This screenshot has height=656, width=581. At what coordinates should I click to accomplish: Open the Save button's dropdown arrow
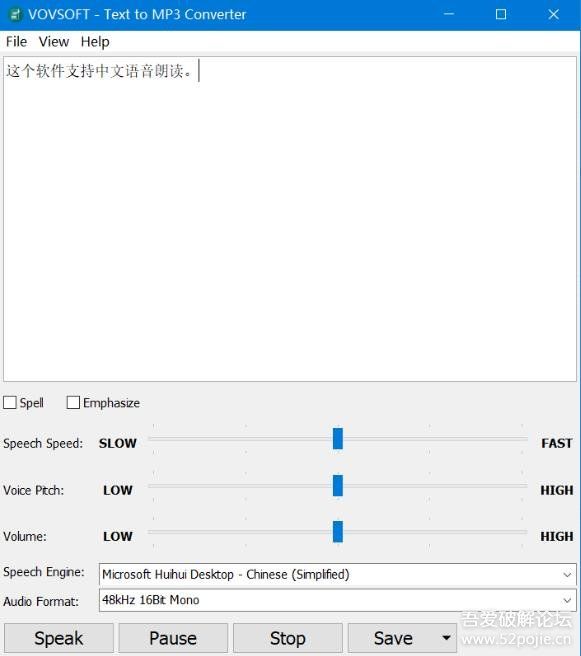click(446, 638)
